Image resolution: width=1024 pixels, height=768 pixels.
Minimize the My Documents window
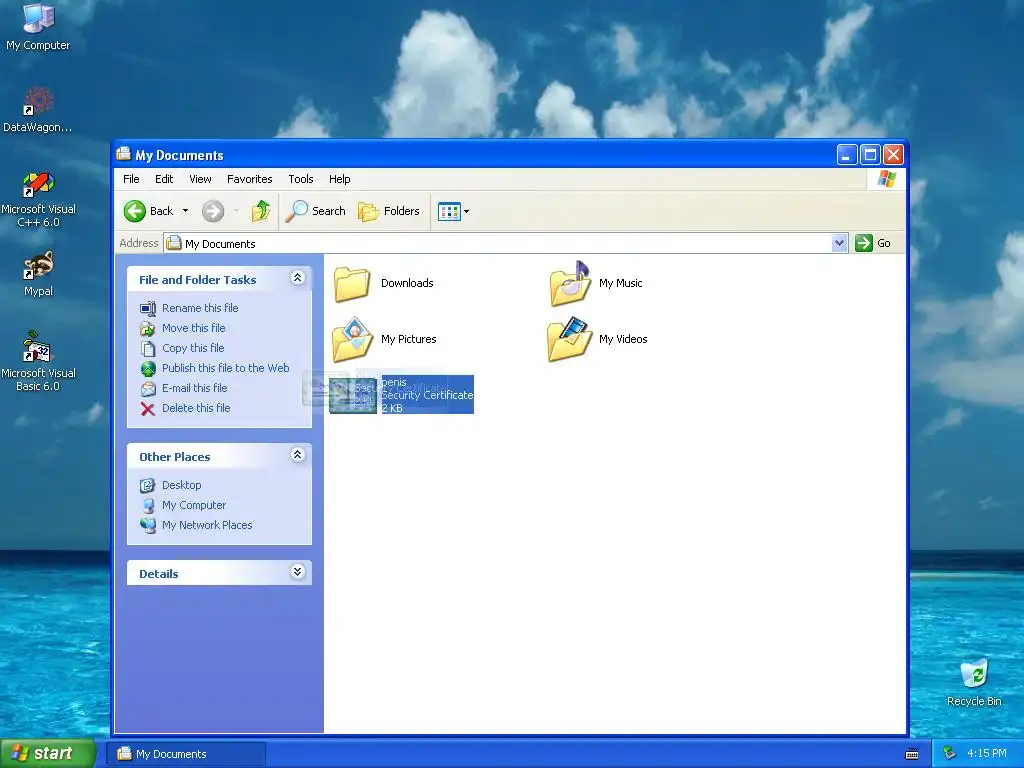846,155
